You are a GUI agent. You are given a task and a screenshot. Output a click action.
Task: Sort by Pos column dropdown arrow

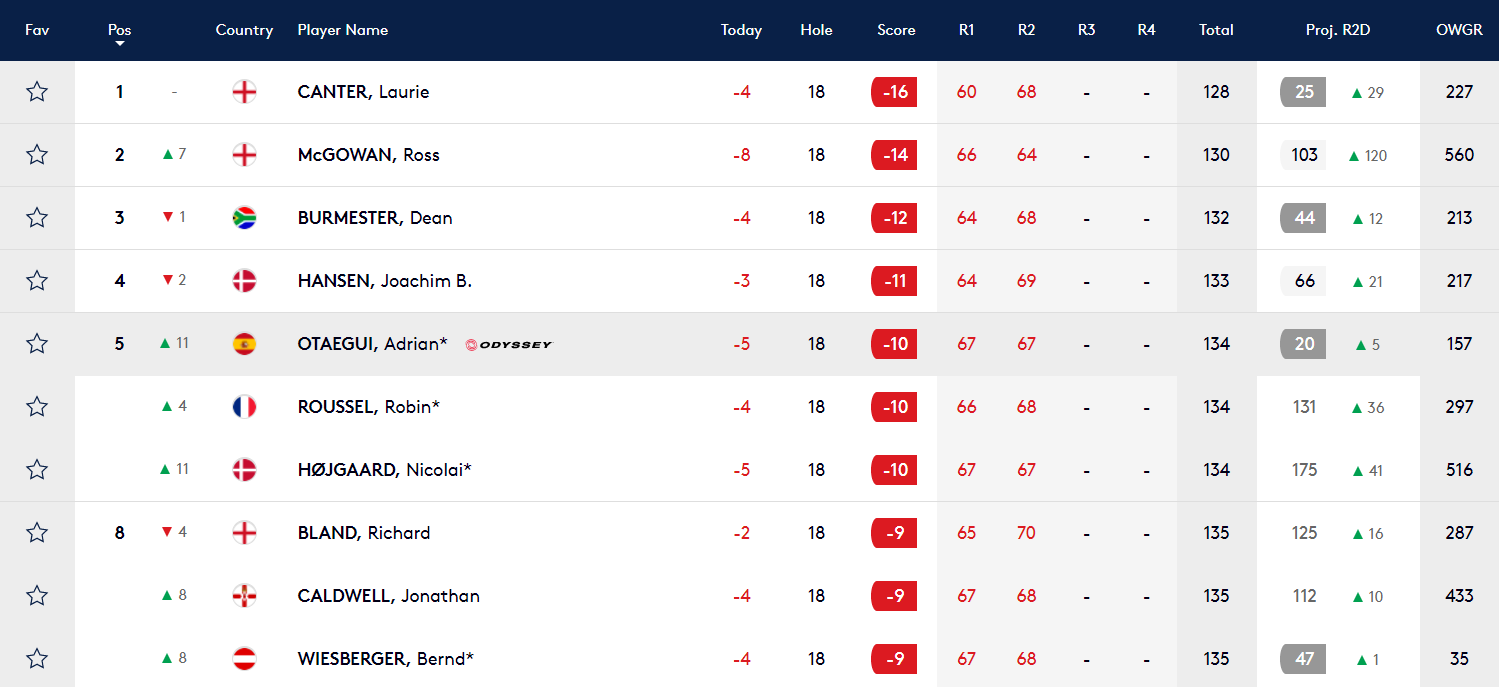coord(120,44)
